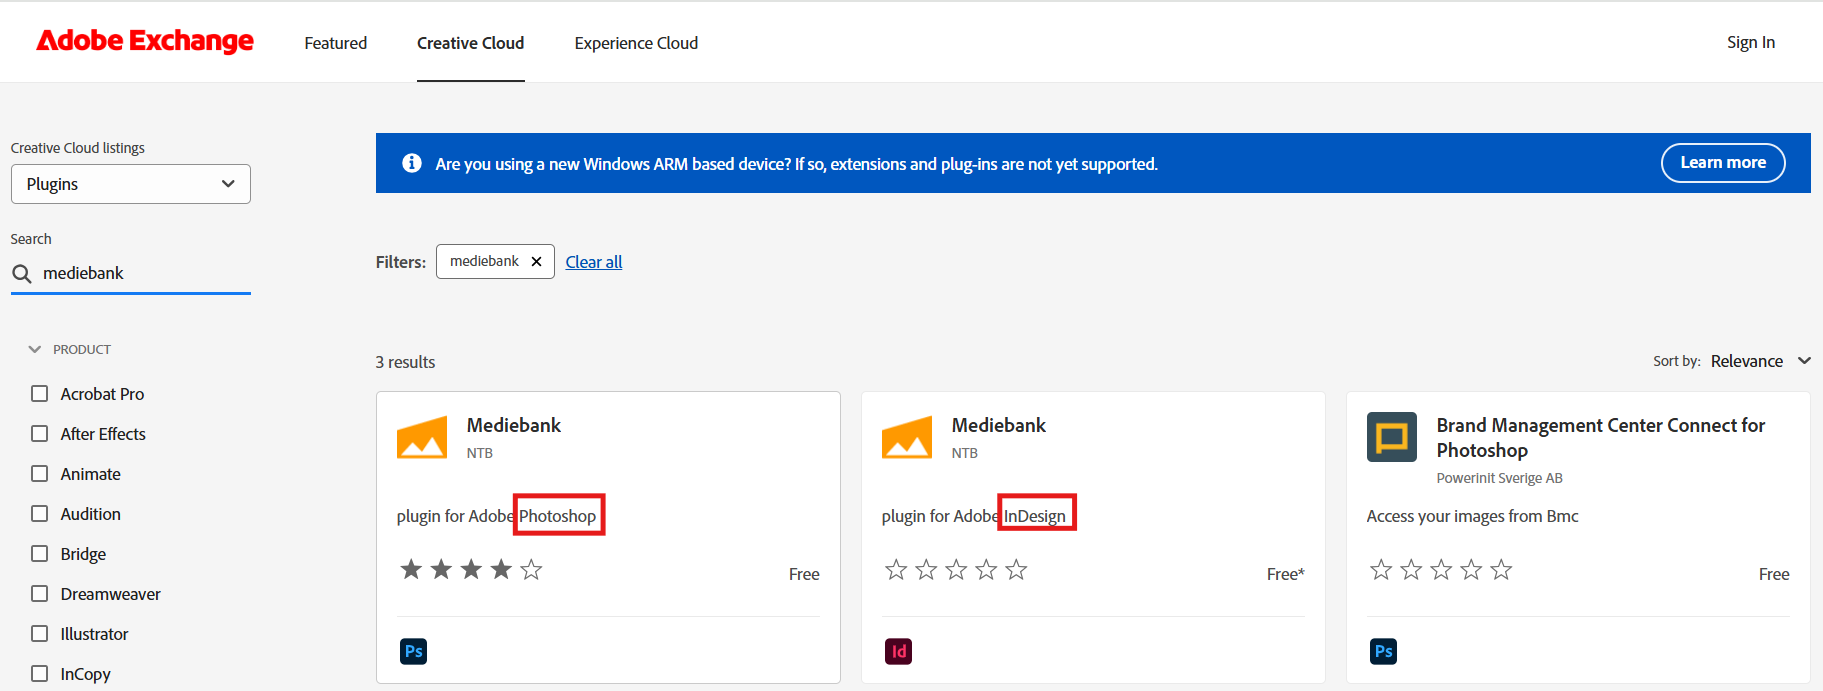Click the star rating of Mediebank Photoshop plugin
Viewport: 1823px width, 691px height.
471,570
